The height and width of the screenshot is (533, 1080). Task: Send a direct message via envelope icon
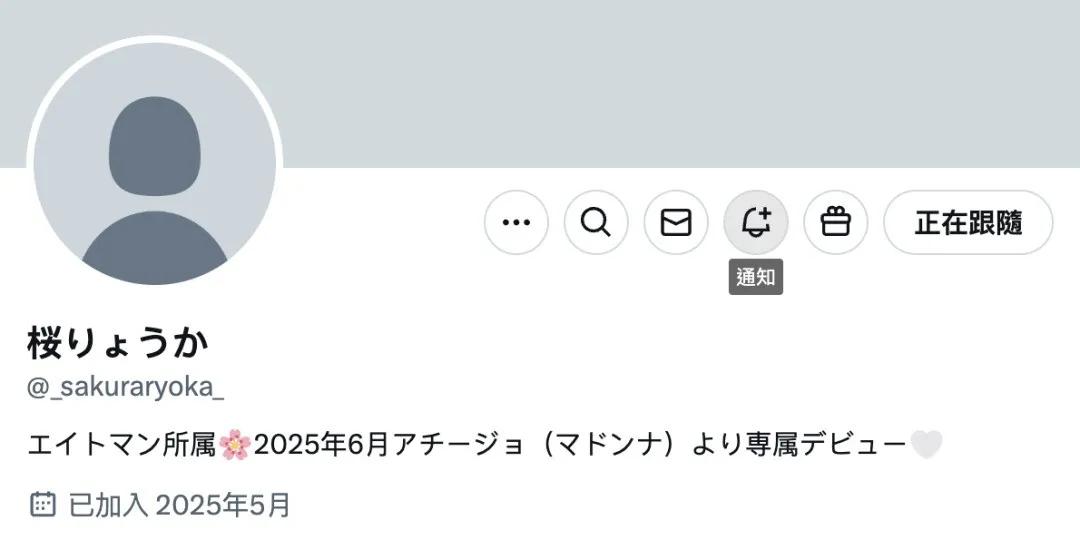pos(676,222)
